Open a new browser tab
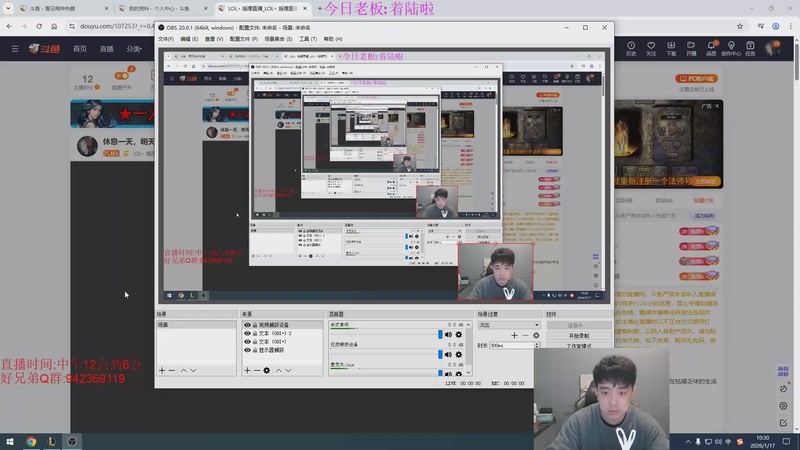Image resolution: width=800 pixels, height=450 pixels. (319, 9)
